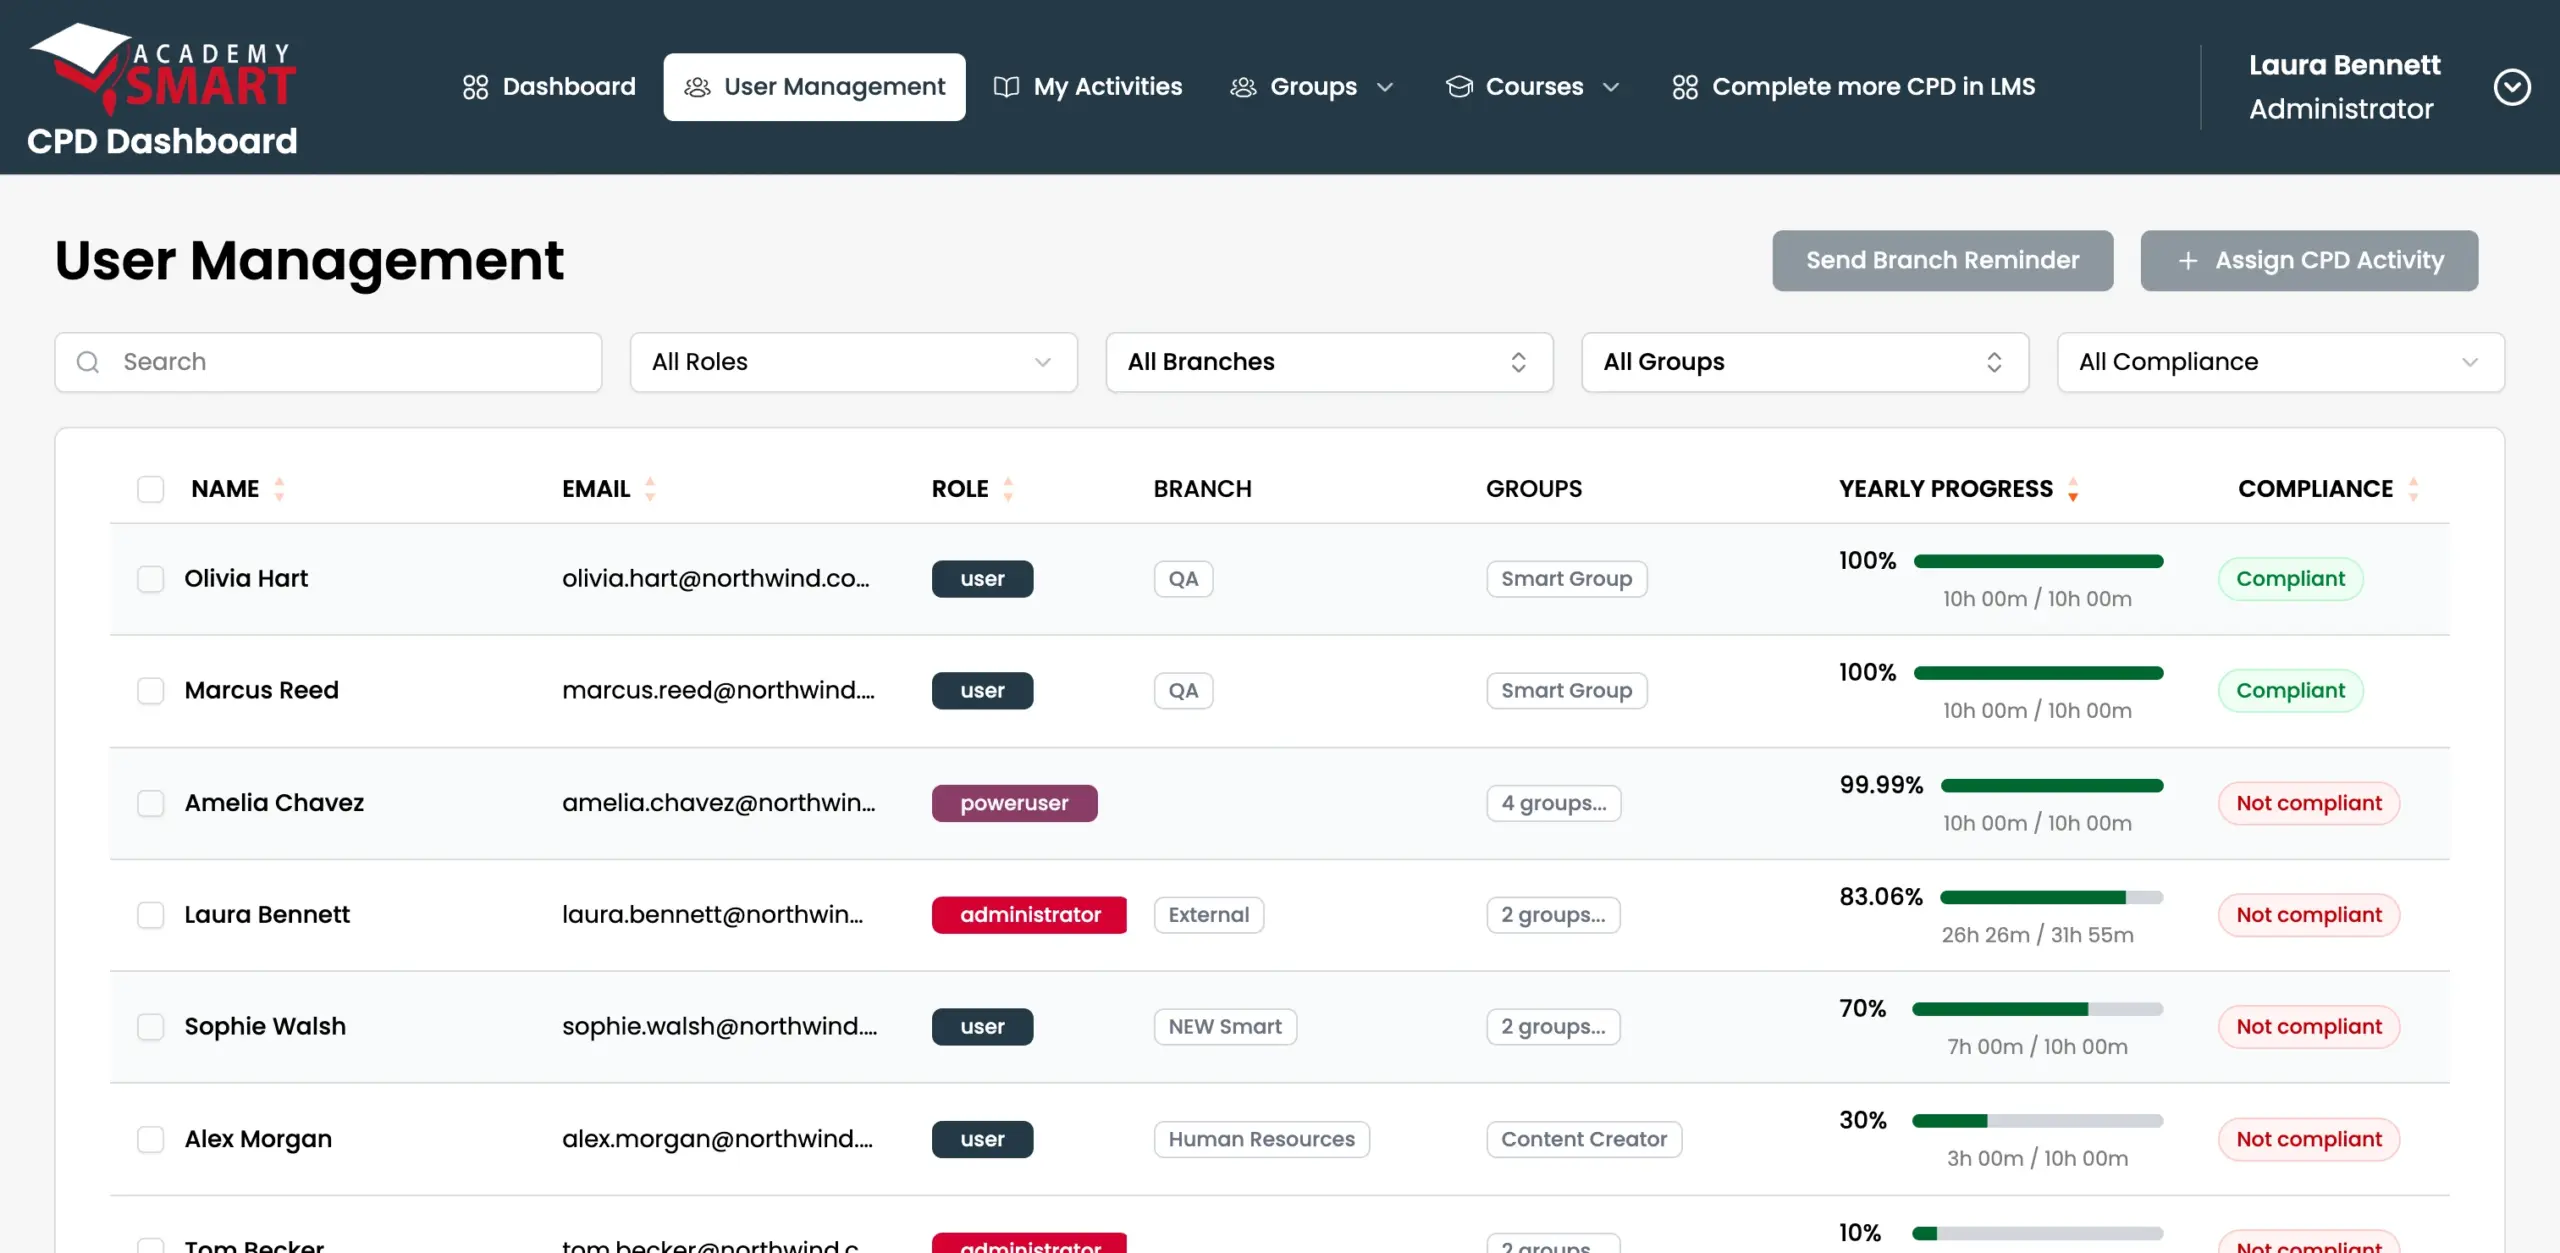This screenshot has height=1253, width=2560.
Task: Click Olivia Hart's QA branch tag
Action: tap(1183, 579)
